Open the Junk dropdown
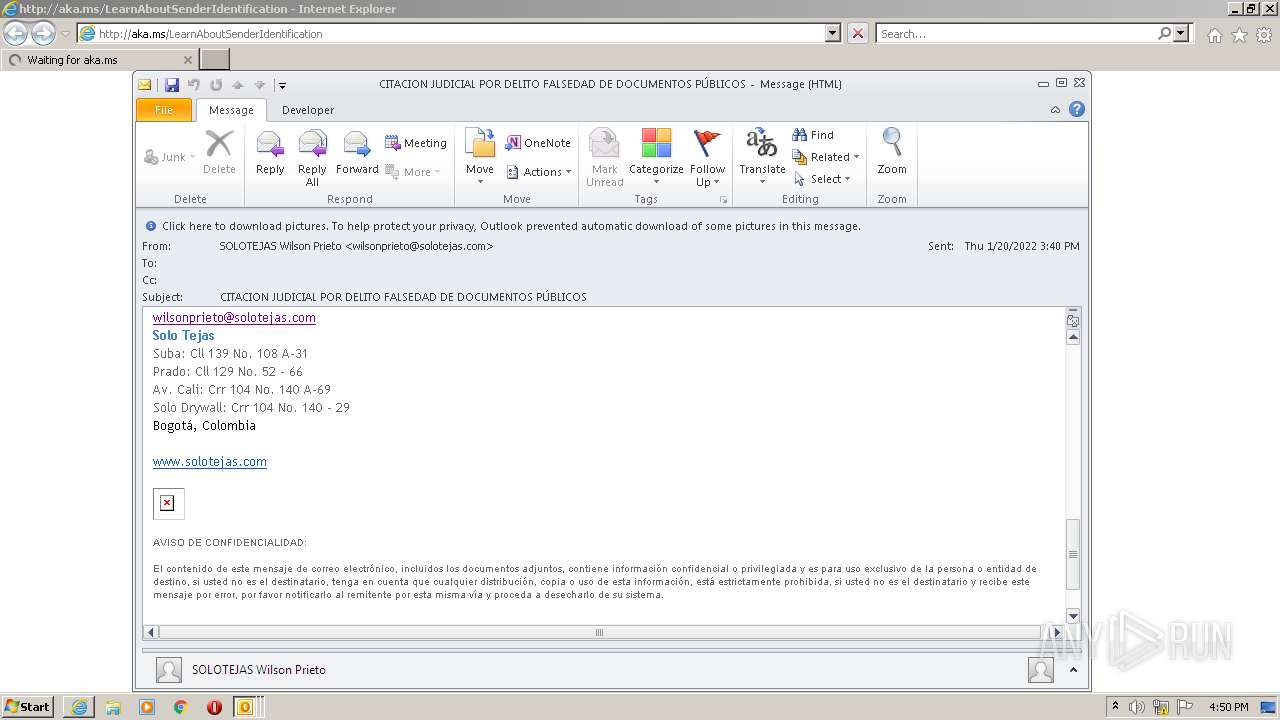This screenshot has height=720, width=1280. click(x=169, y=157)
